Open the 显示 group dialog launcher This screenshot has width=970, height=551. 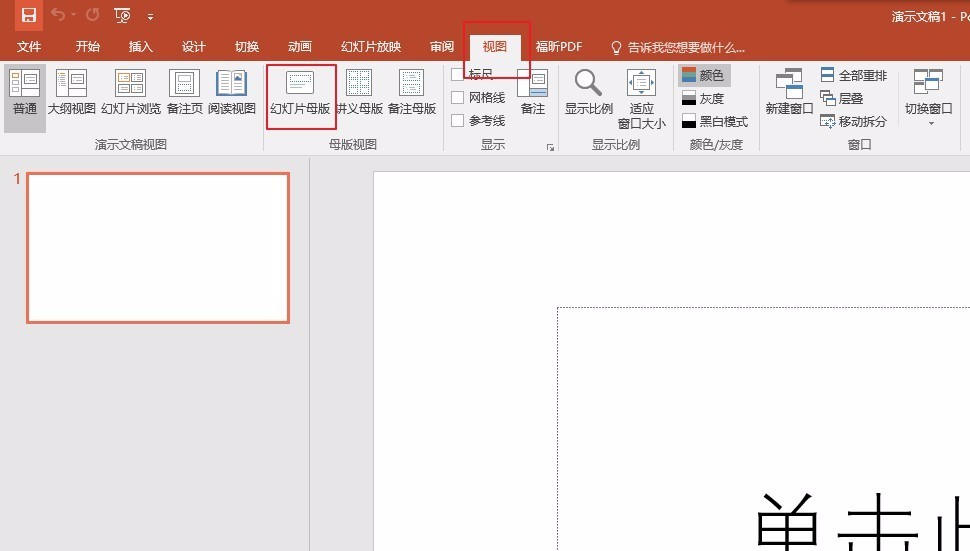pos(550,147)
